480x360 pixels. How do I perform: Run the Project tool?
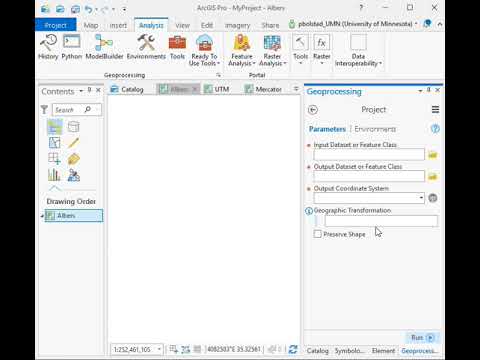[x=423, y=338]
